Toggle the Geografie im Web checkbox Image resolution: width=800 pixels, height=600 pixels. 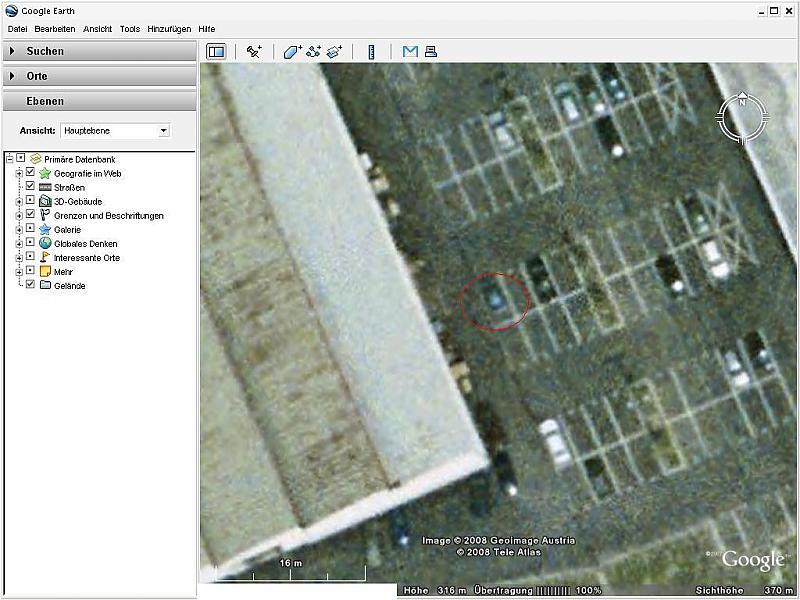click(x=30, y=173)
